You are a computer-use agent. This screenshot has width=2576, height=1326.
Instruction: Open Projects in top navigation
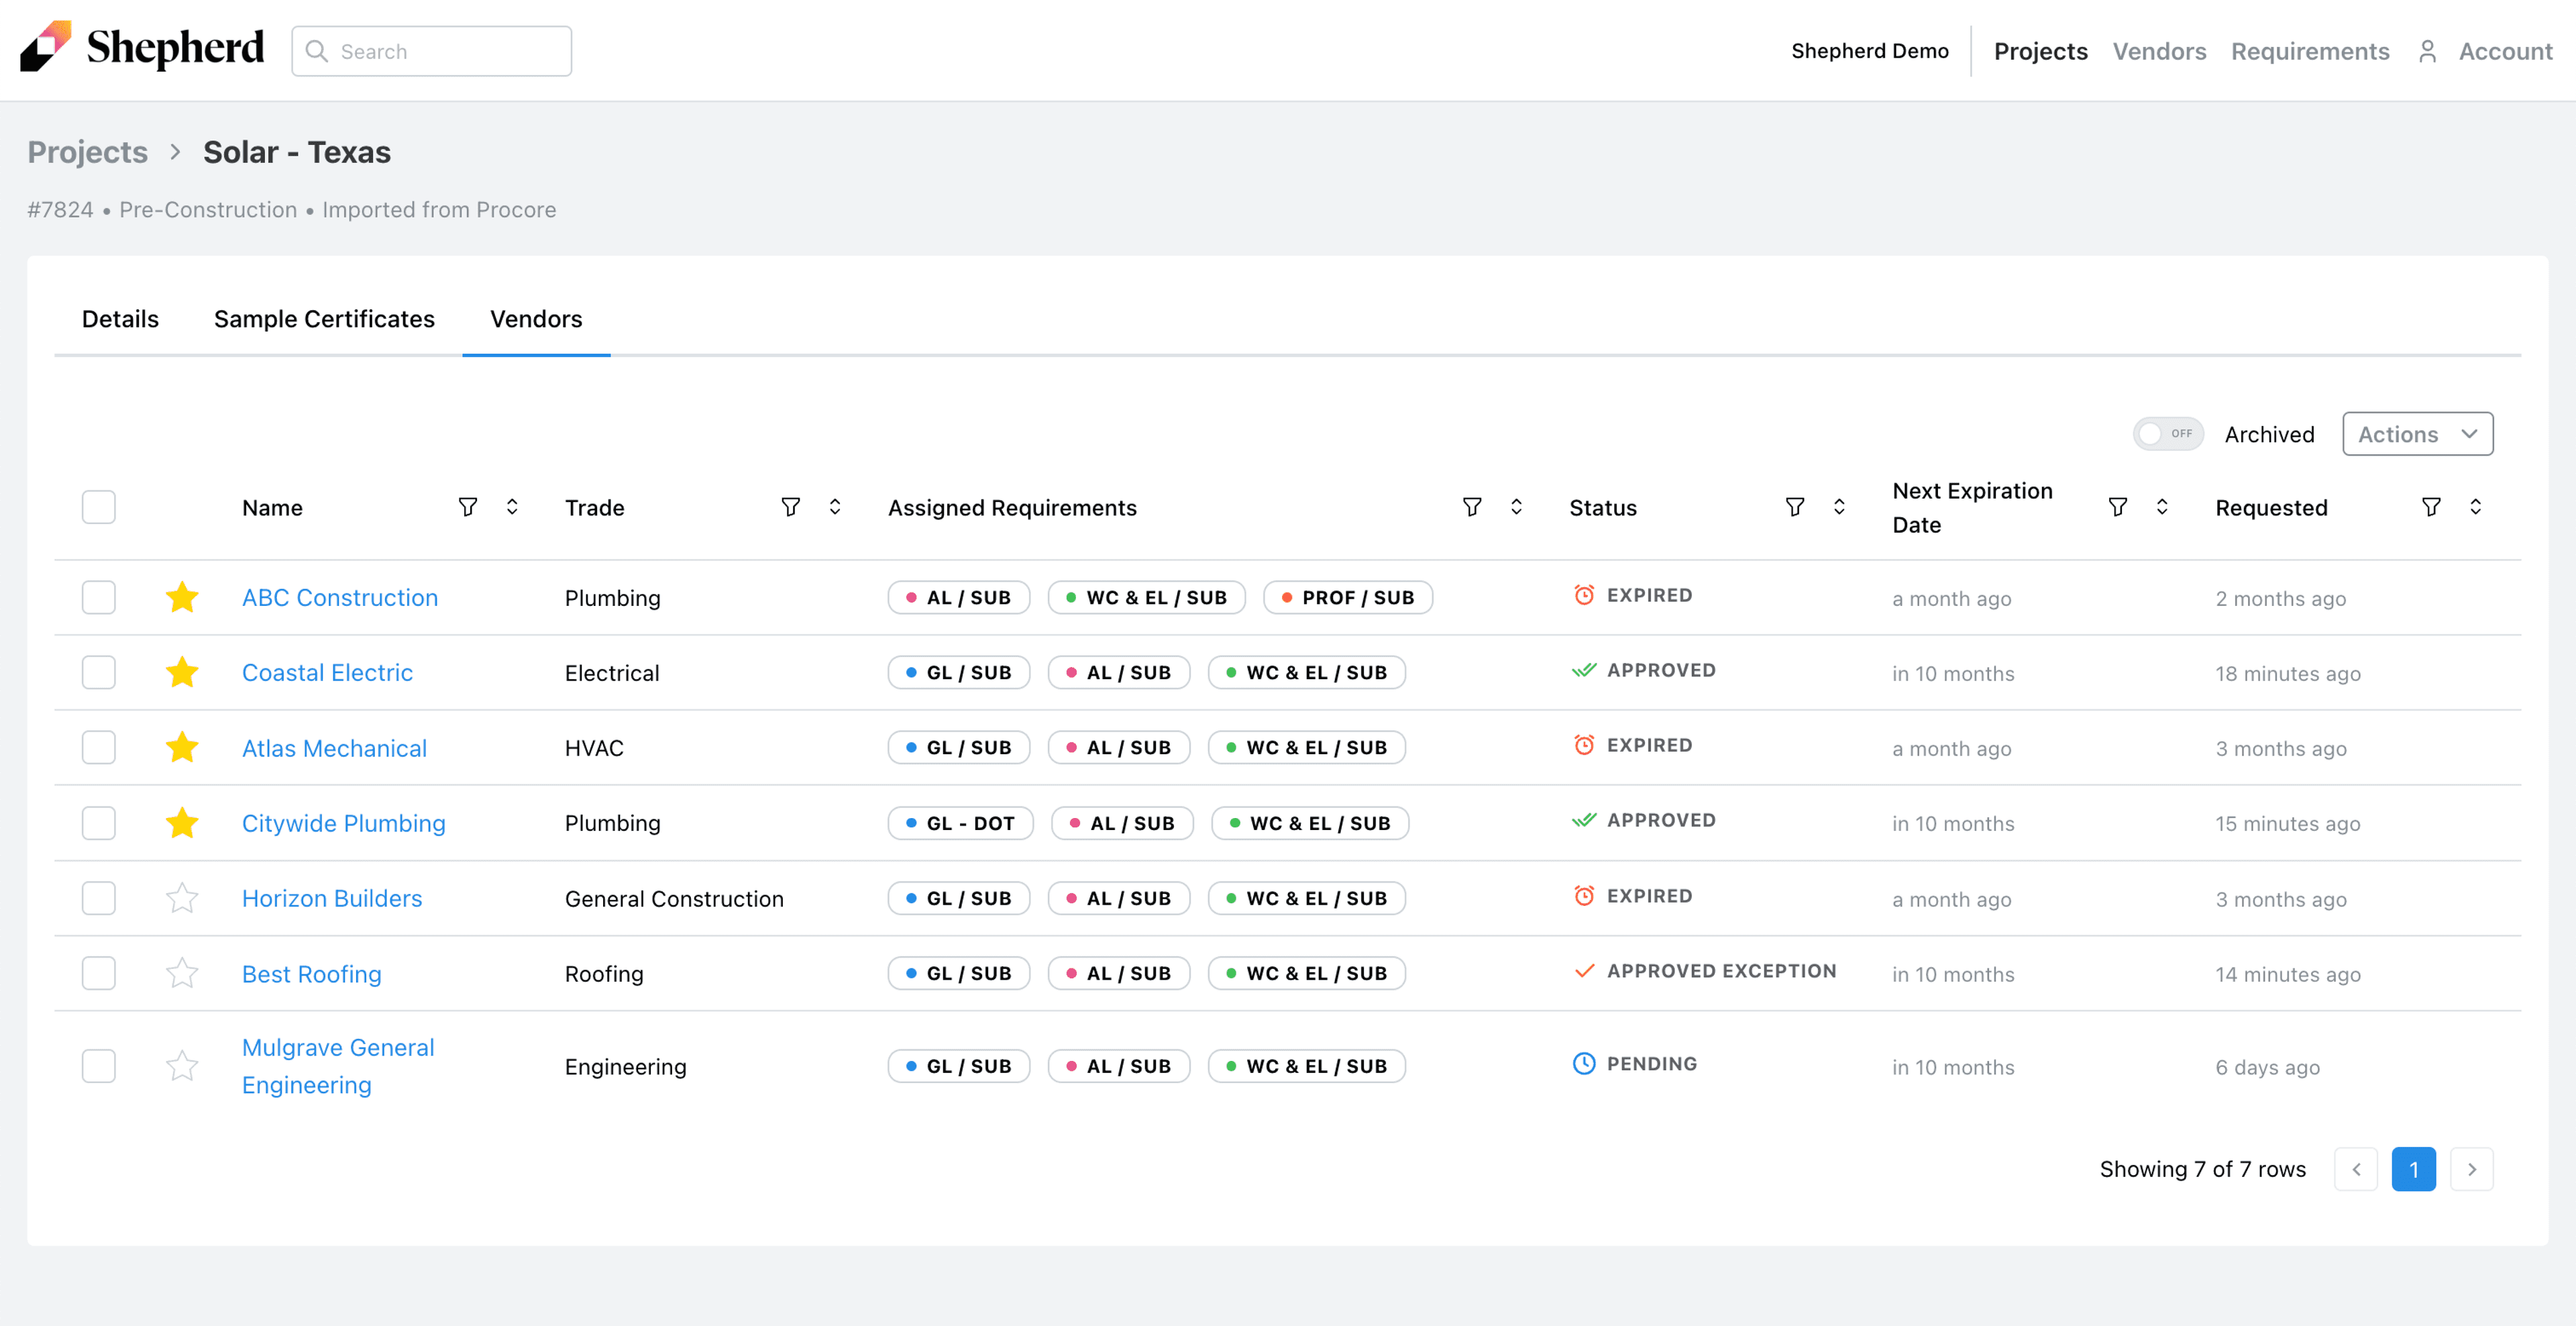click(2040, 51)
